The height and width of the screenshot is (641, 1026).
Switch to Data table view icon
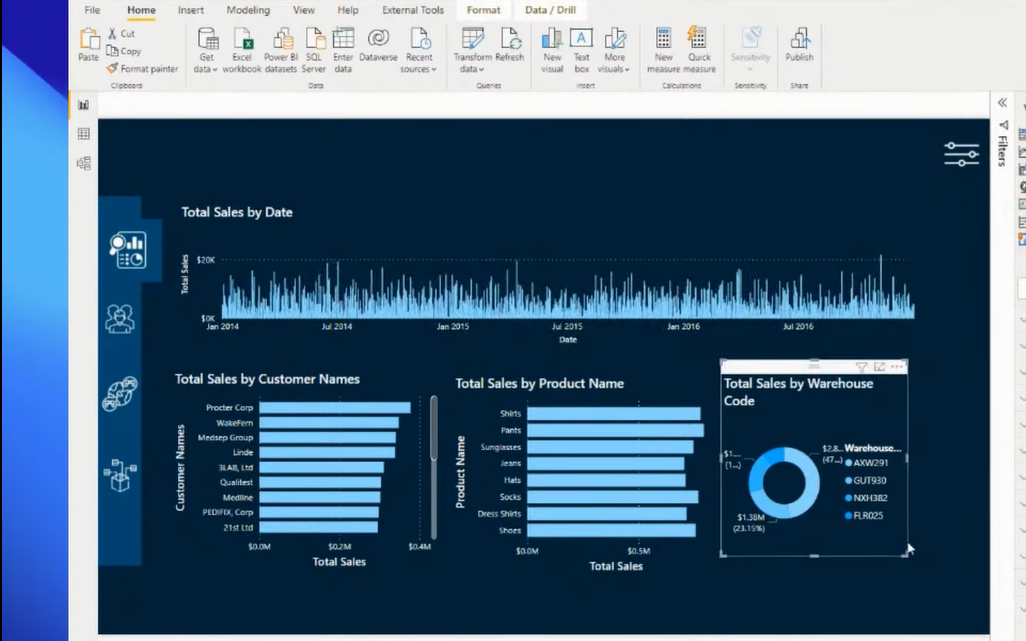[x=84, y=133]
